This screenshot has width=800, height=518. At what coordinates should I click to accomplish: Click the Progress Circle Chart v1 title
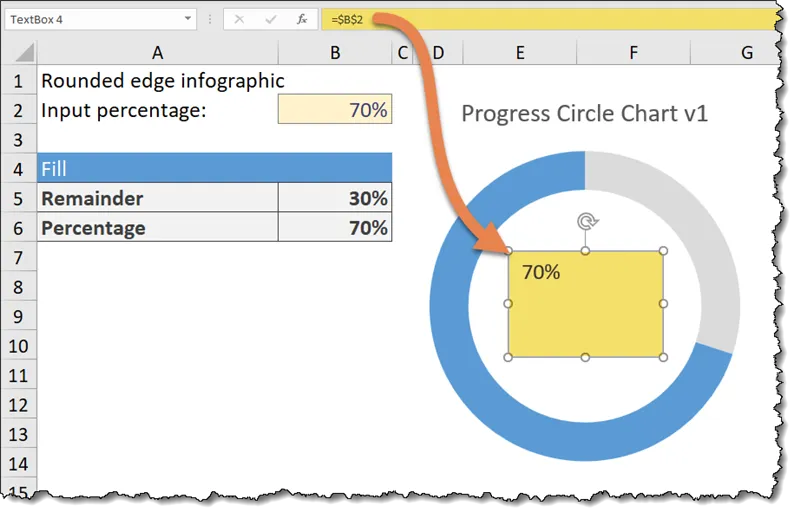(585, 114)
